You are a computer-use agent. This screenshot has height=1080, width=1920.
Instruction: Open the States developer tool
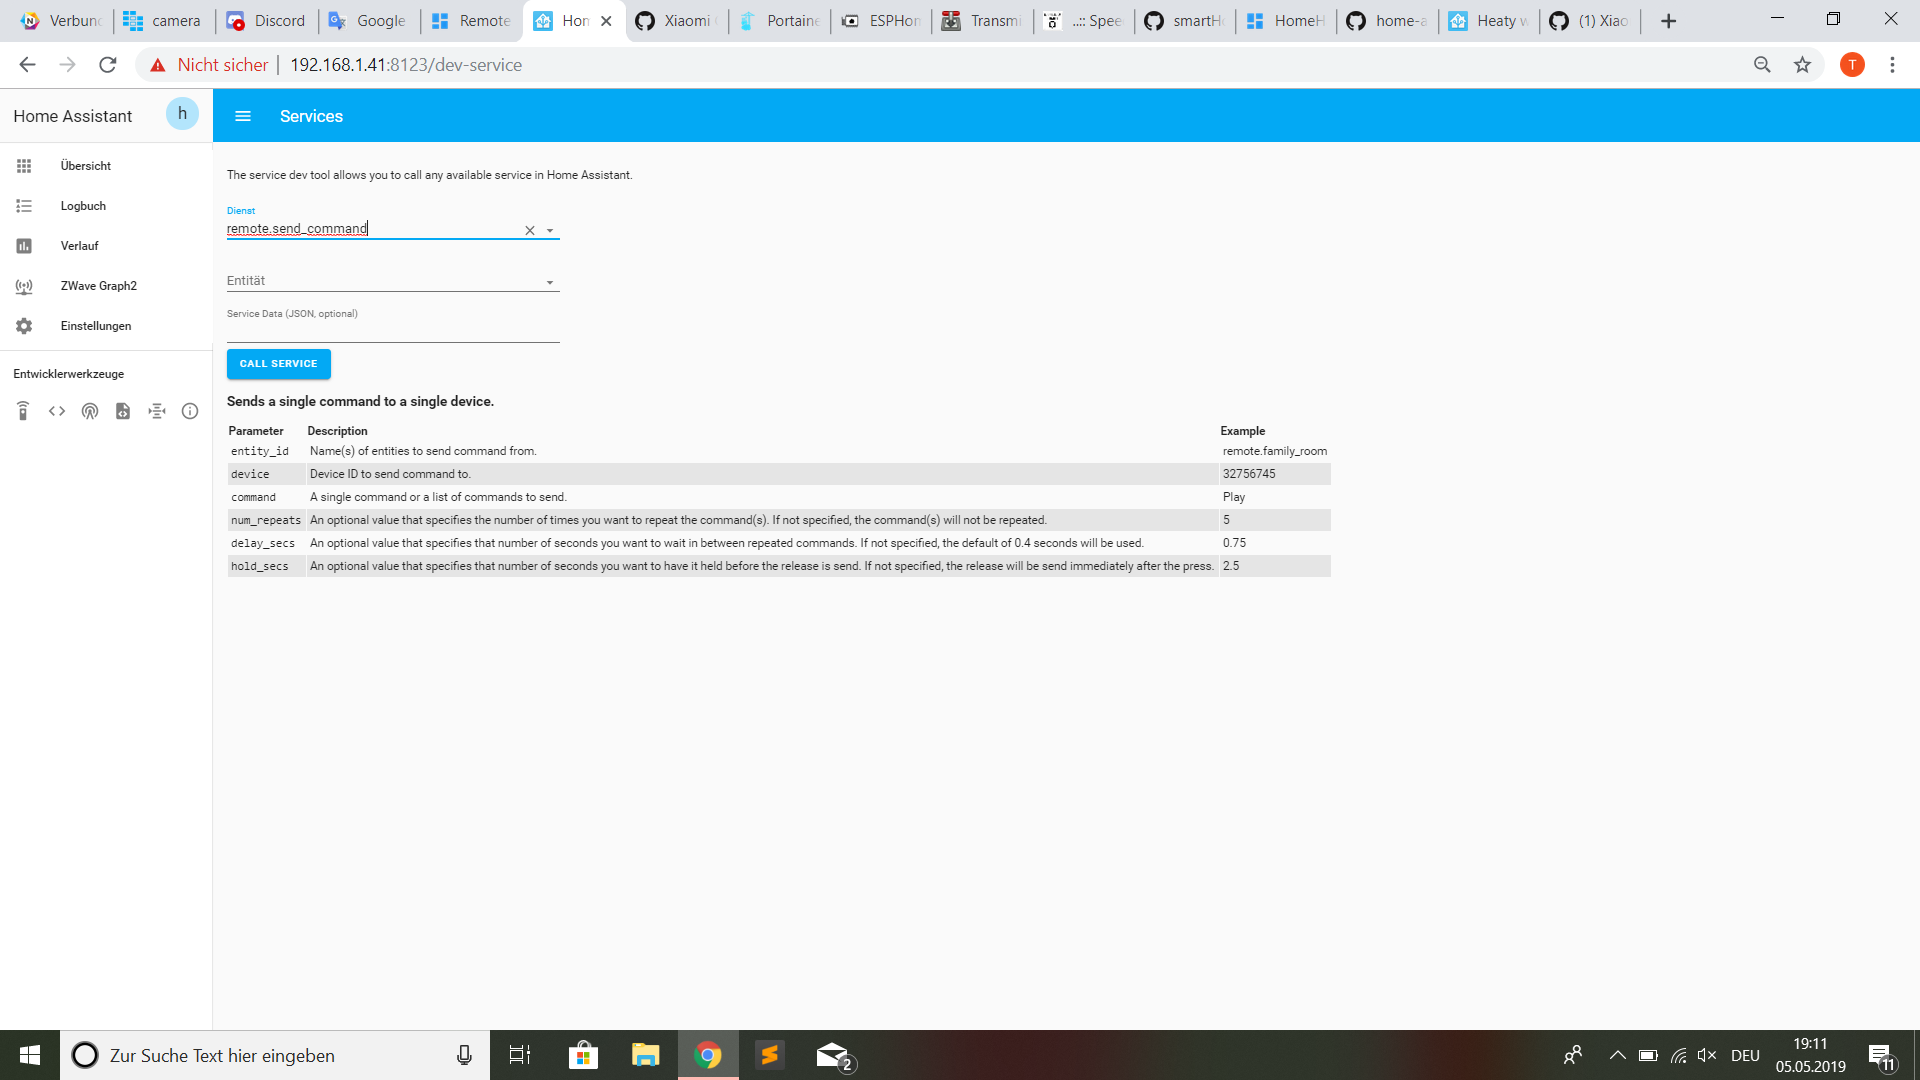[x=56, y=411]
